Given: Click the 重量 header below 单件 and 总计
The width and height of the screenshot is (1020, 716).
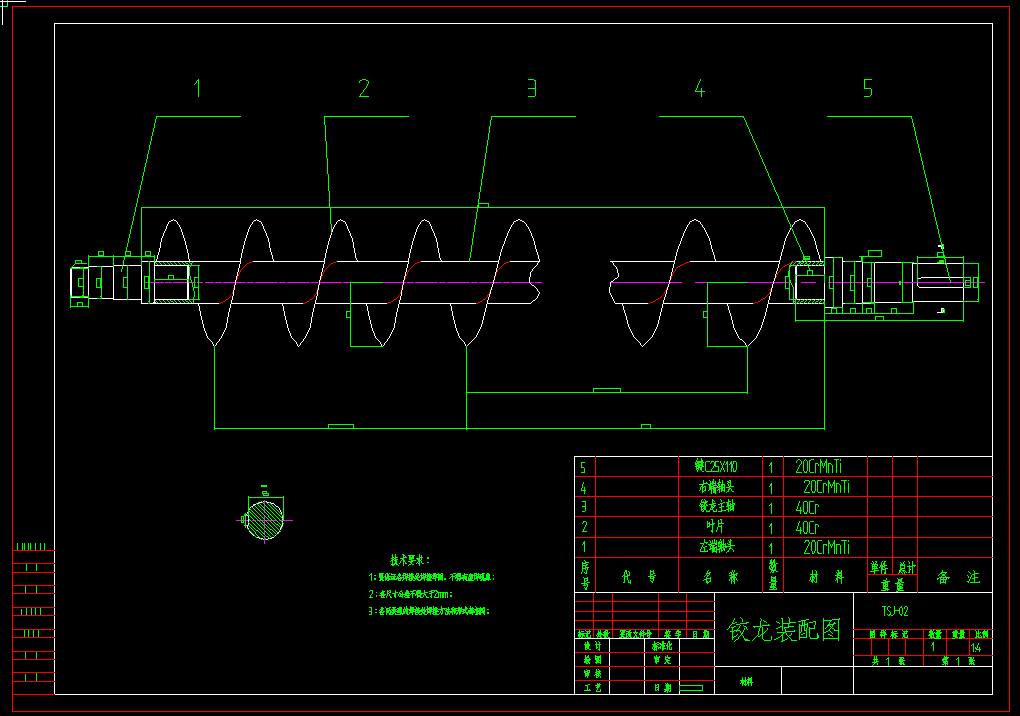Looking at the screenshot, I should click(892, 585).
